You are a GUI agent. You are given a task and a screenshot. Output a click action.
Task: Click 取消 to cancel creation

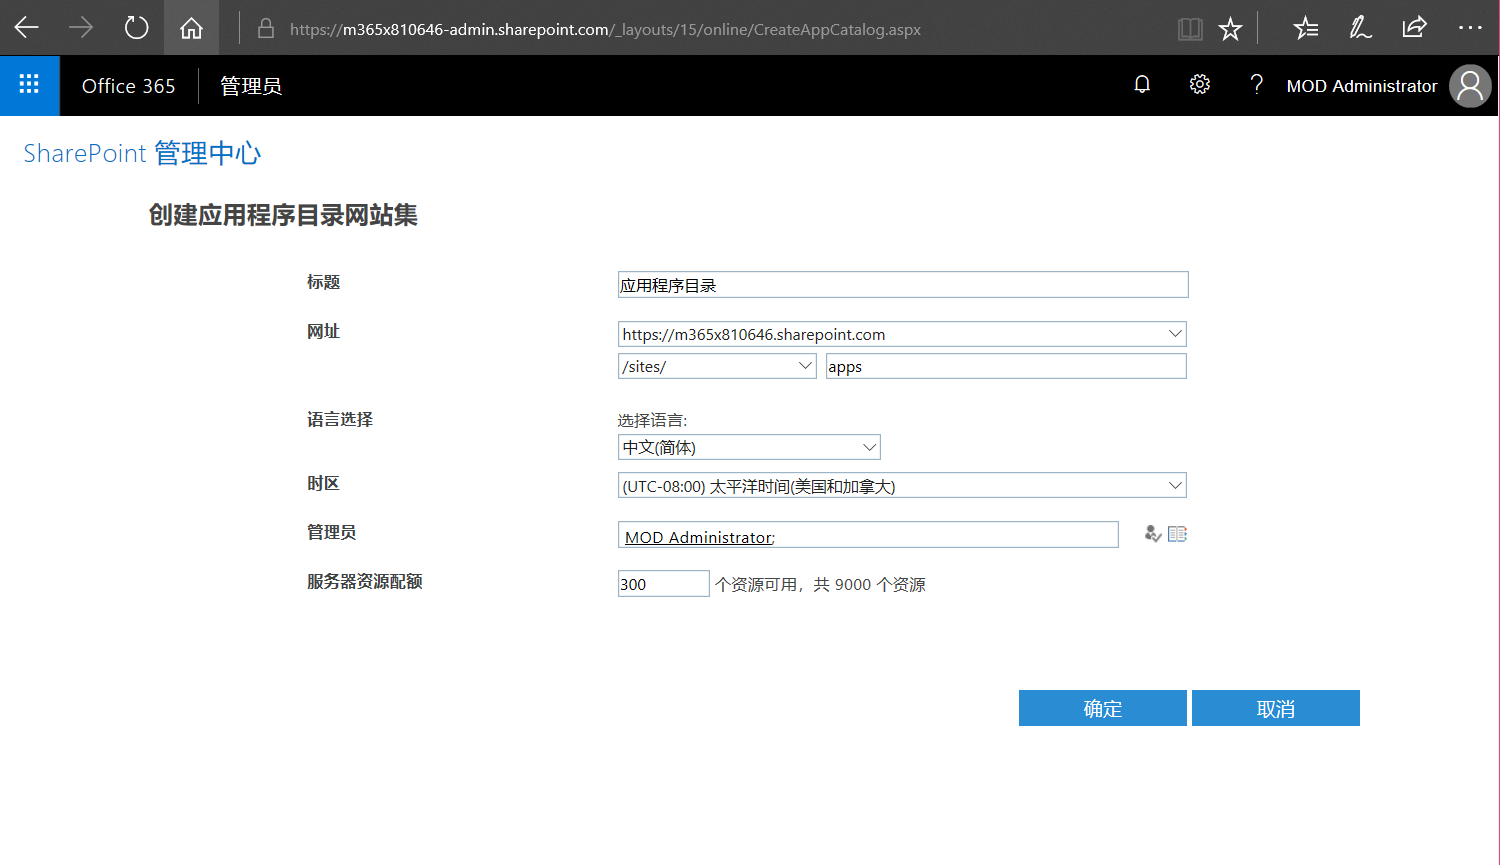[x=1275, y=707]
